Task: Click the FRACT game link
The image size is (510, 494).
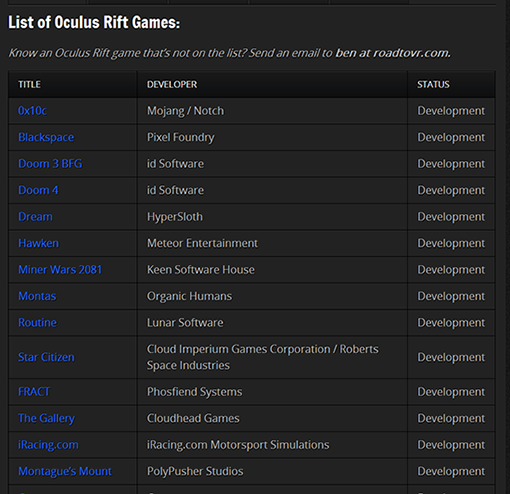Action: (34, 392)
